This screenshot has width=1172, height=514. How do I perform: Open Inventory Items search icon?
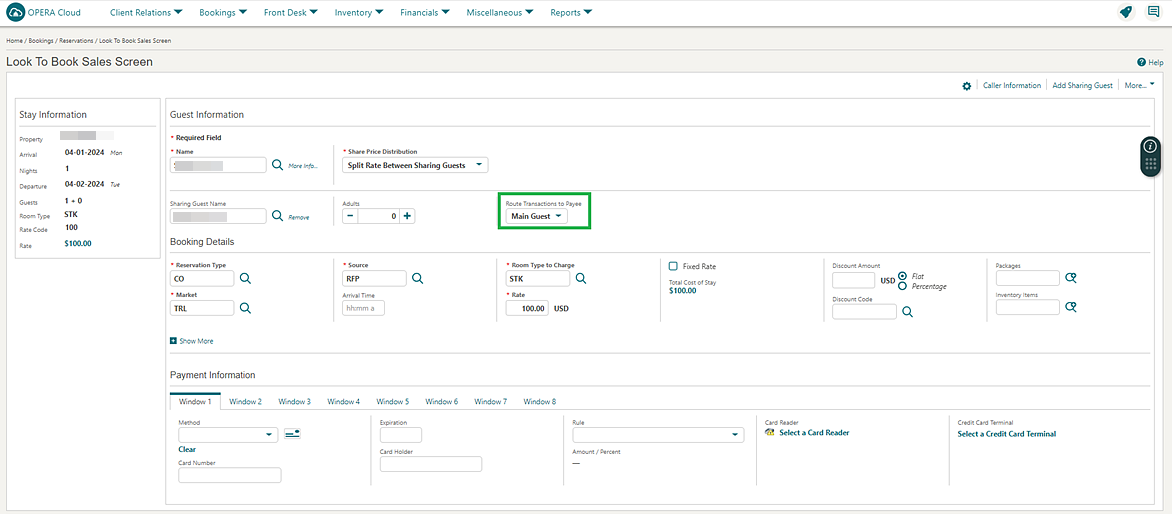[1070, 307]
